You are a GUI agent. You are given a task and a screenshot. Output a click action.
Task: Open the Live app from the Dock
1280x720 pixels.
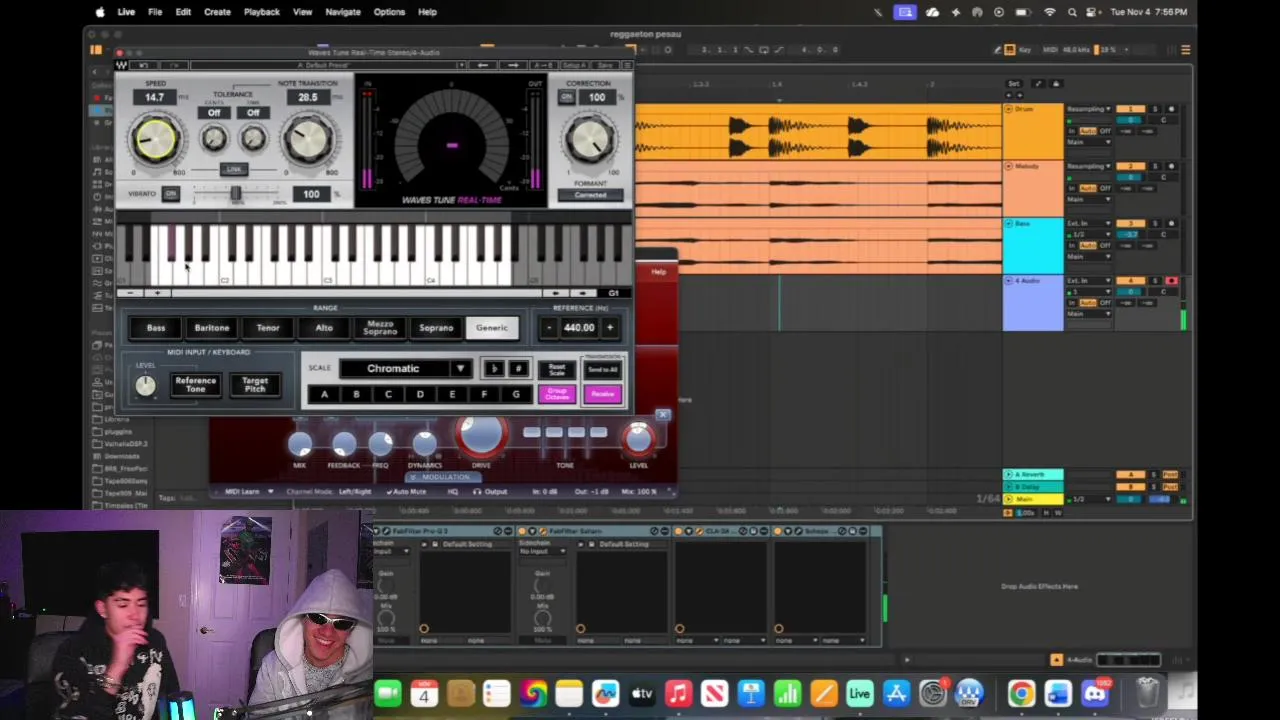[x=859, y=693]
